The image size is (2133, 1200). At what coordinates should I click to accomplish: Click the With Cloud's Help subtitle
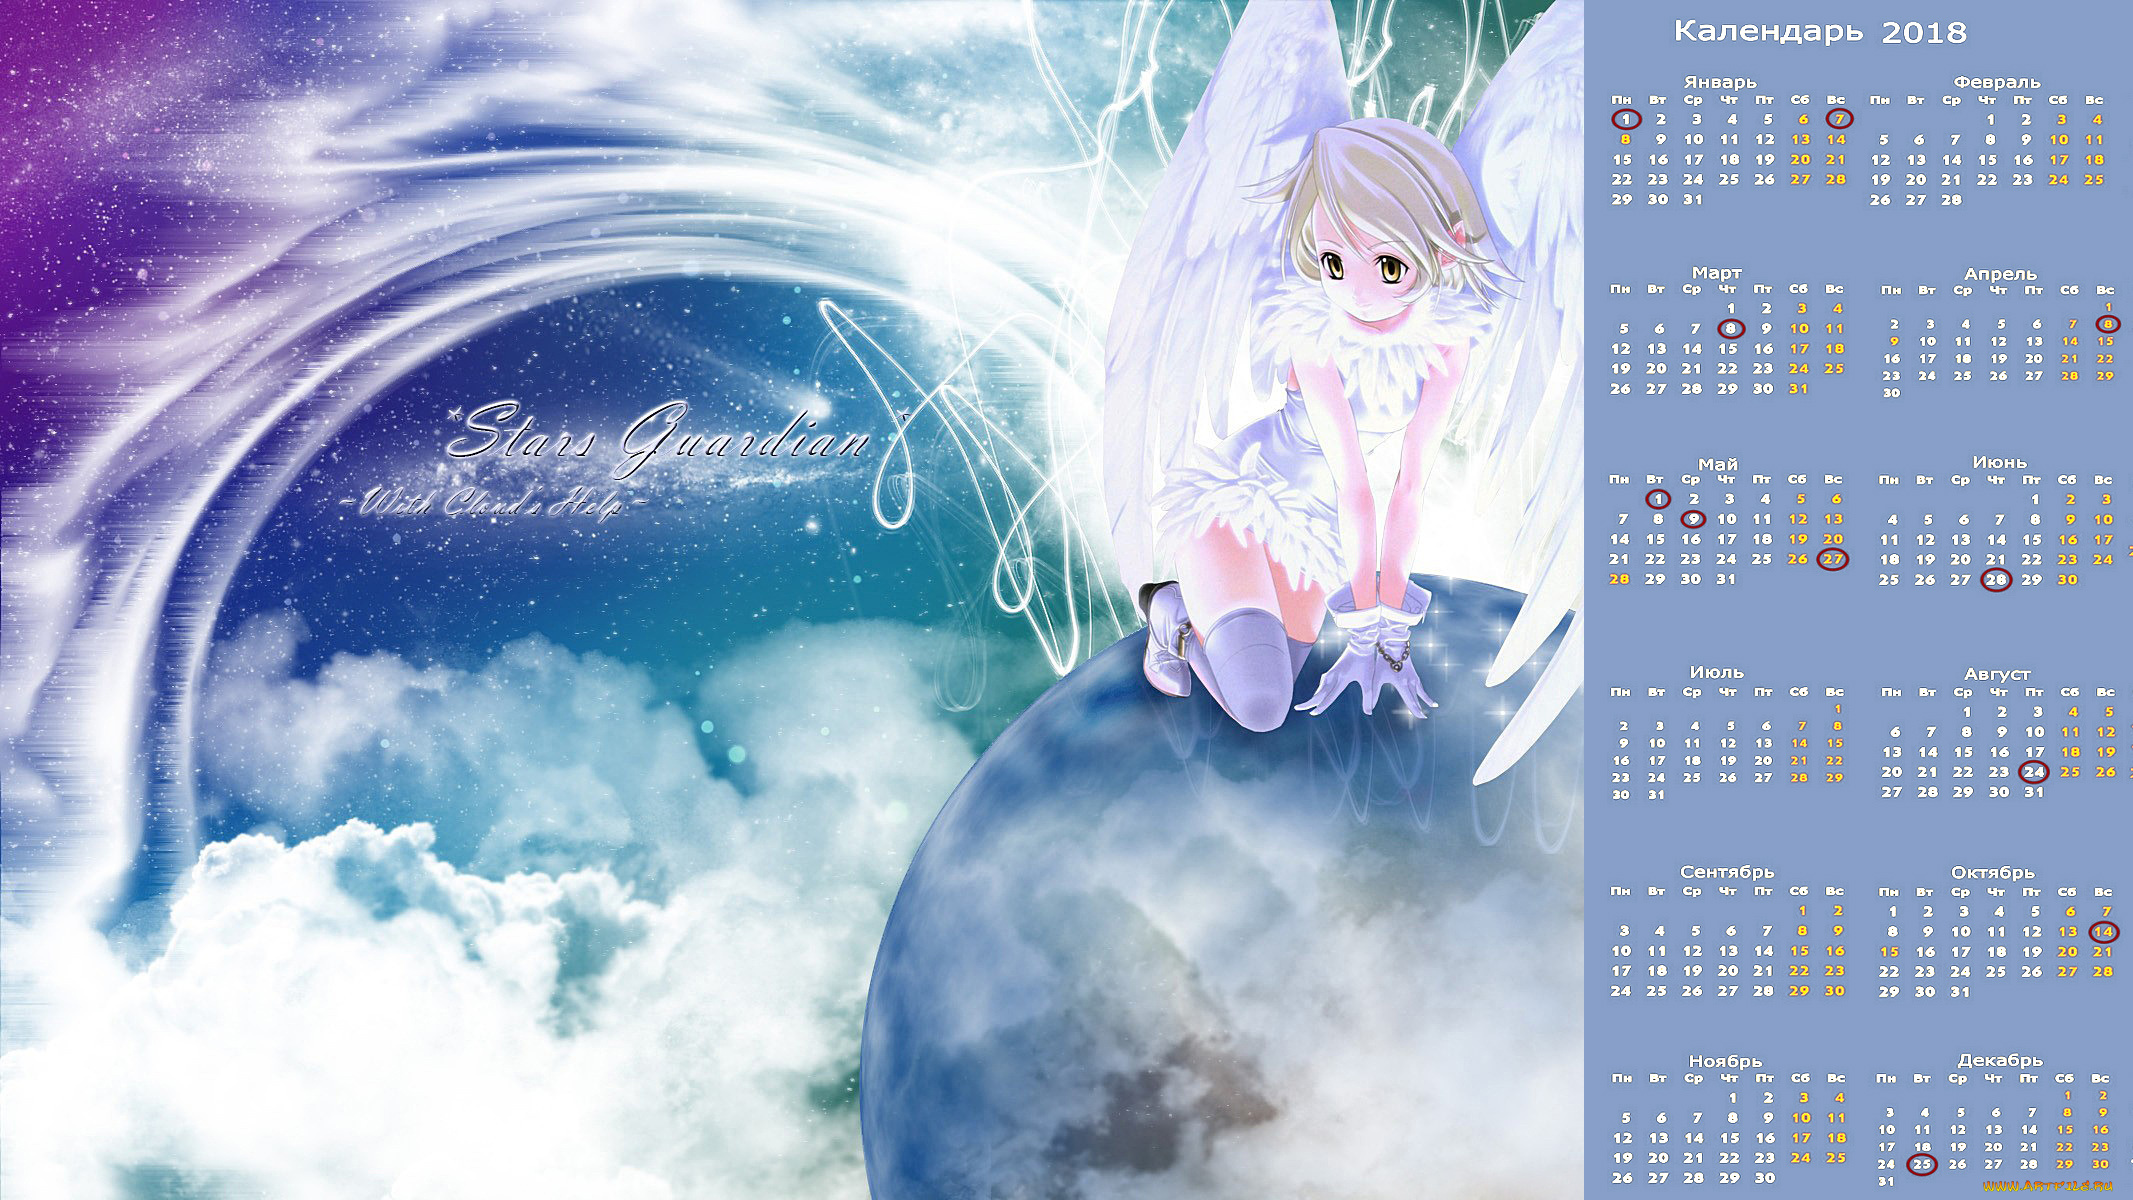pyautogui.click(x=490, y=503)
